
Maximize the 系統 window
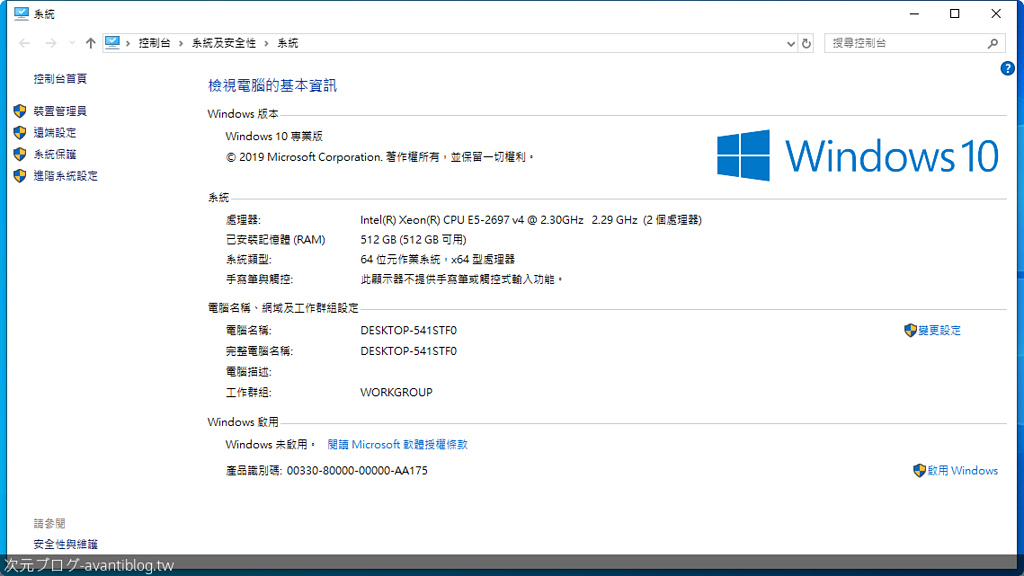[955, 14]
